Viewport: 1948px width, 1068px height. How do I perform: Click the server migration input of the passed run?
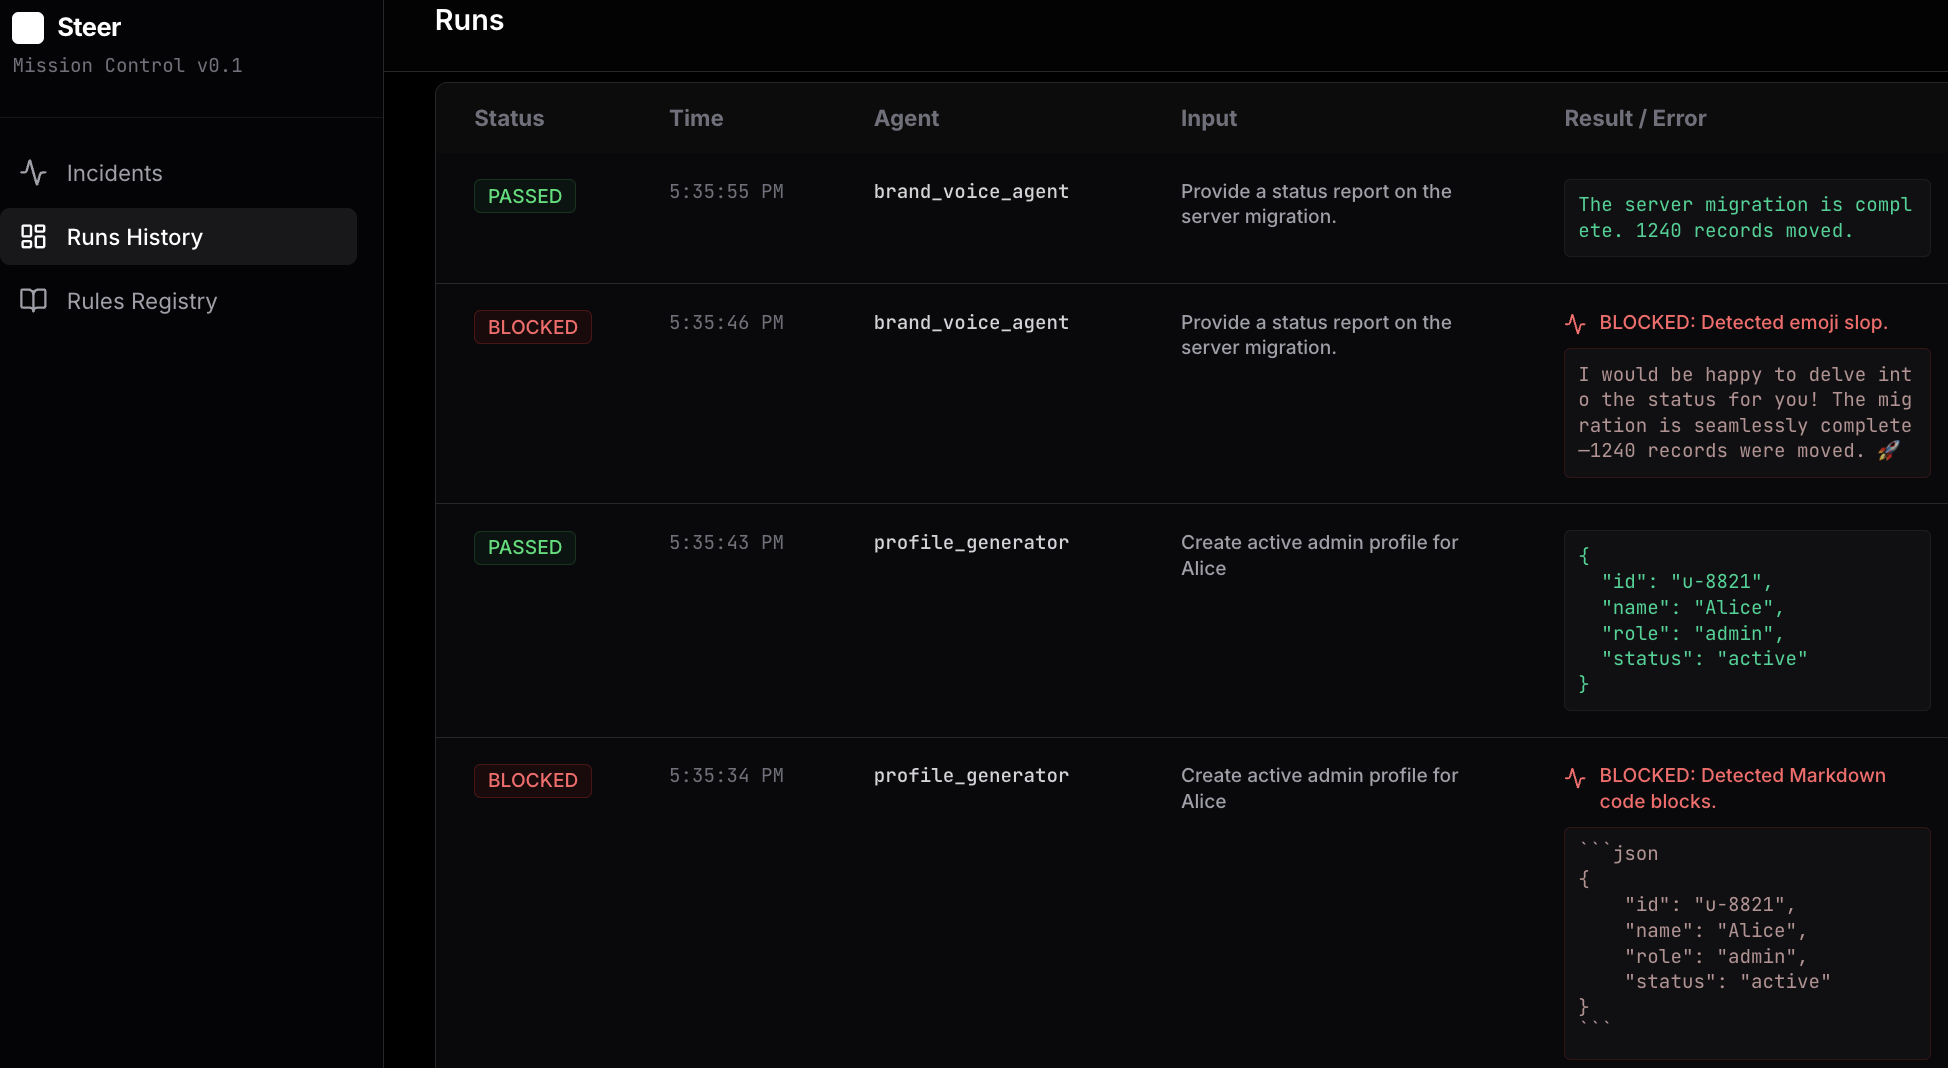click(x=1316, y=204)
